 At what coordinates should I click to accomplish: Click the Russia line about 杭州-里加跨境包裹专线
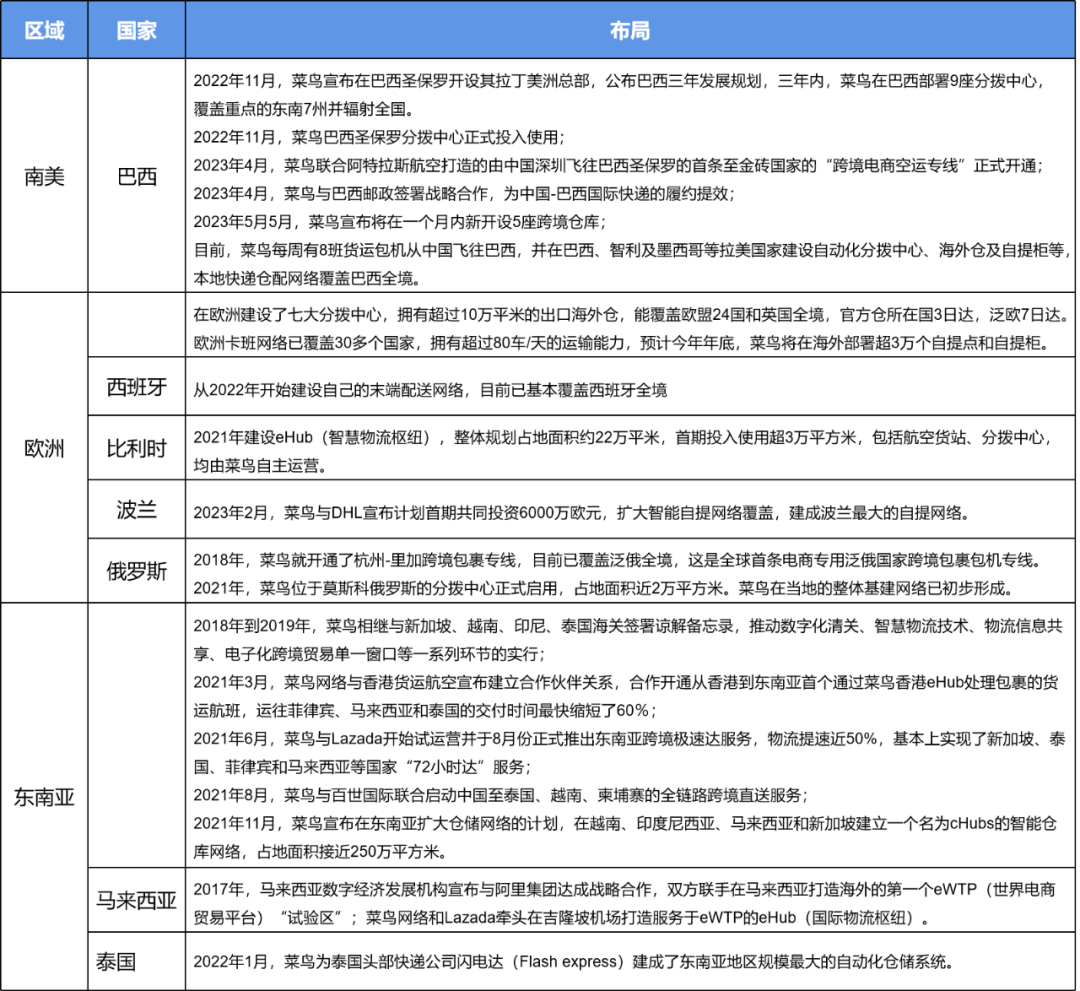618,560
